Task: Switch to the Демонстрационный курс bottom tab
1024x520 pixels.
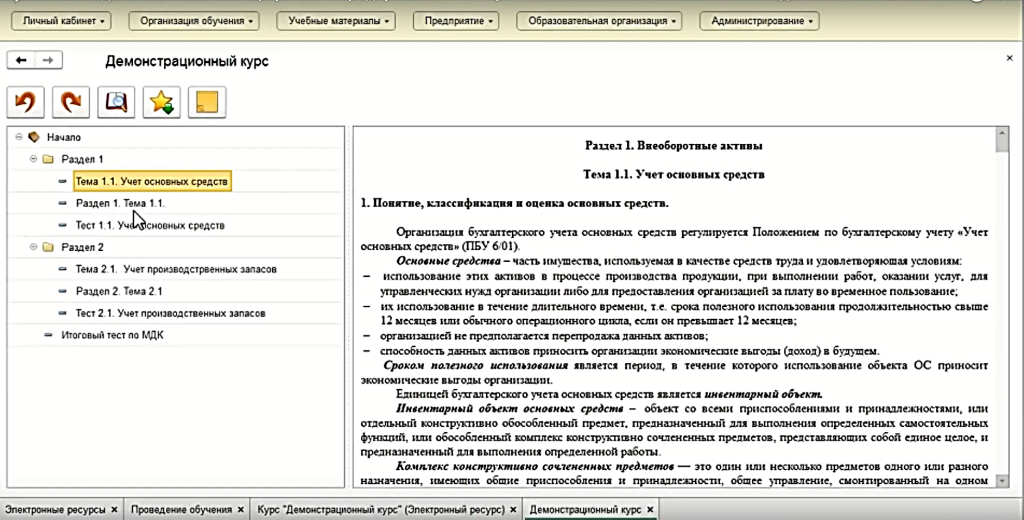Action: coord(585,510)
